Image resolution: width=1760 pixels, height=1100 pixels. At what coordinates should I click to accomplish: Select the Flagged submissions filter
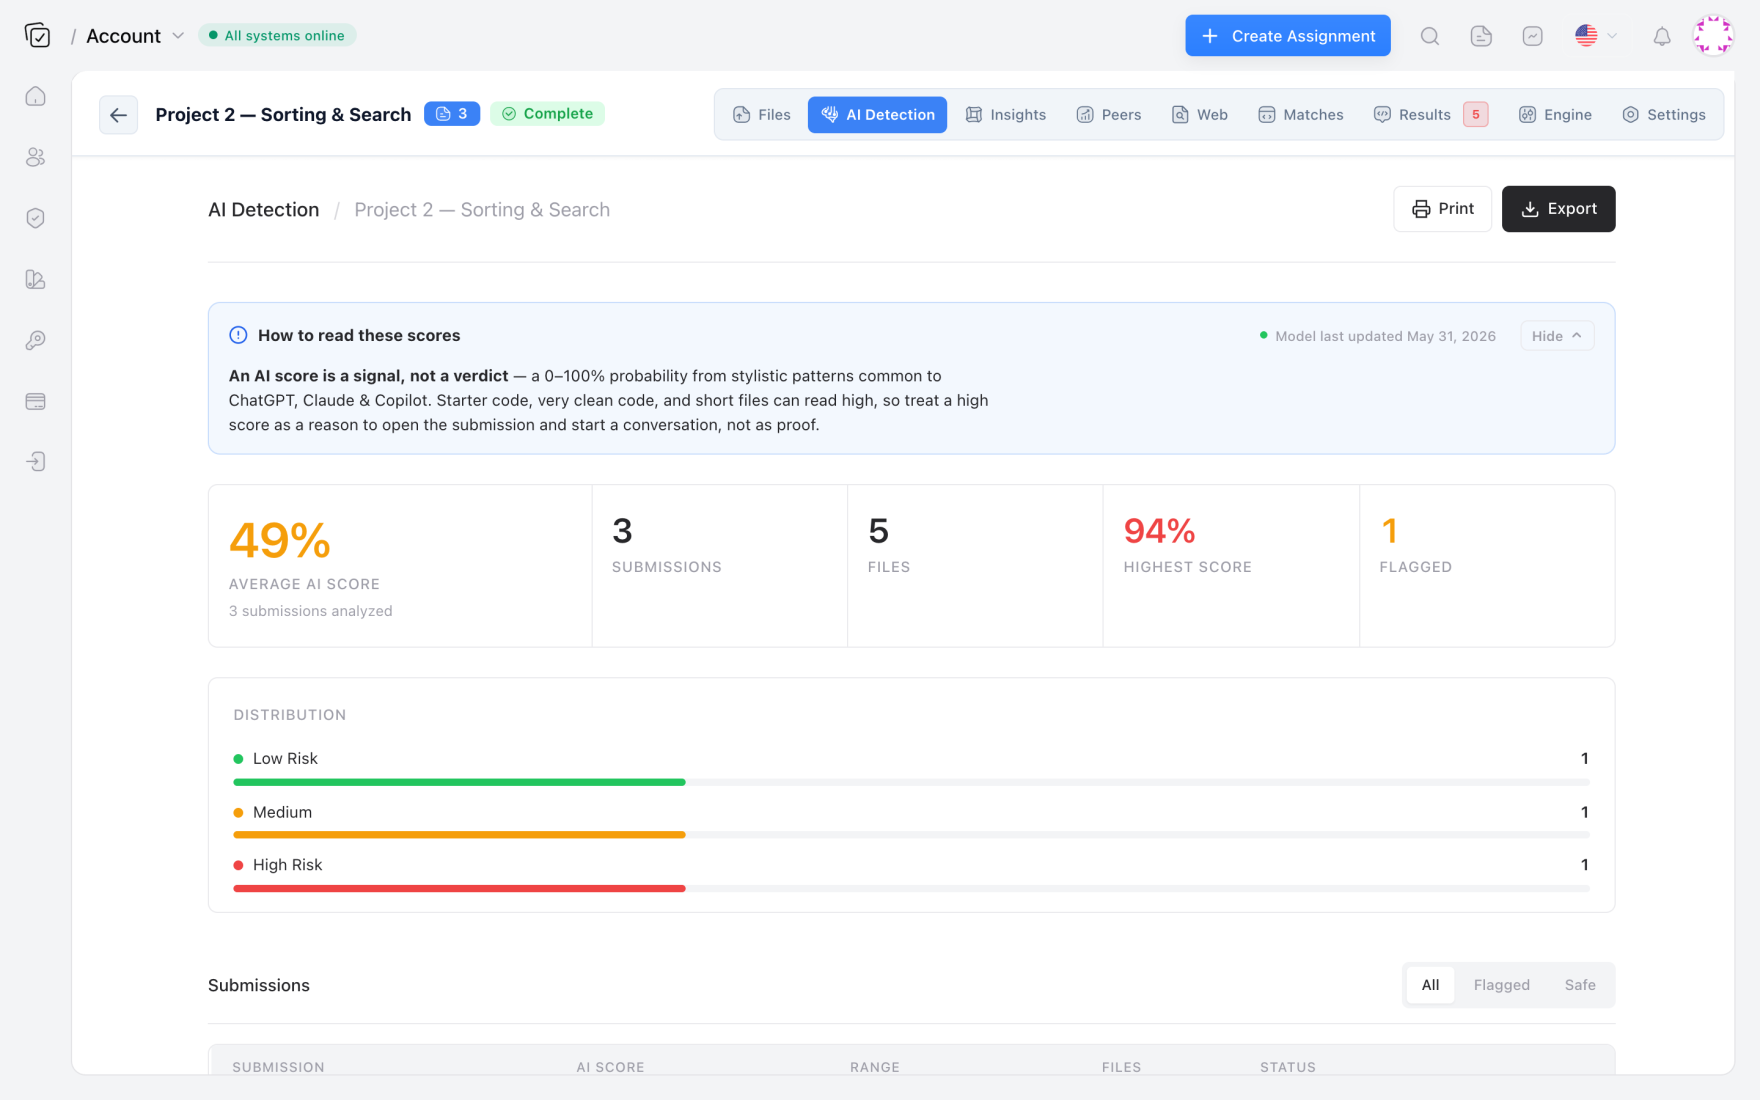[x=1501, y=985]
